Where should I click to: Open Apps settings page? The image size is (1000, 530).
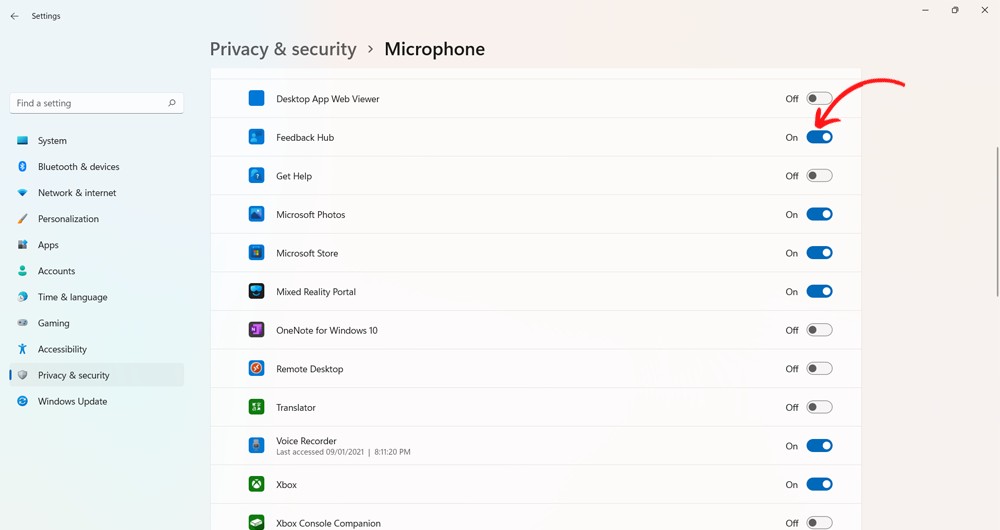97,245
